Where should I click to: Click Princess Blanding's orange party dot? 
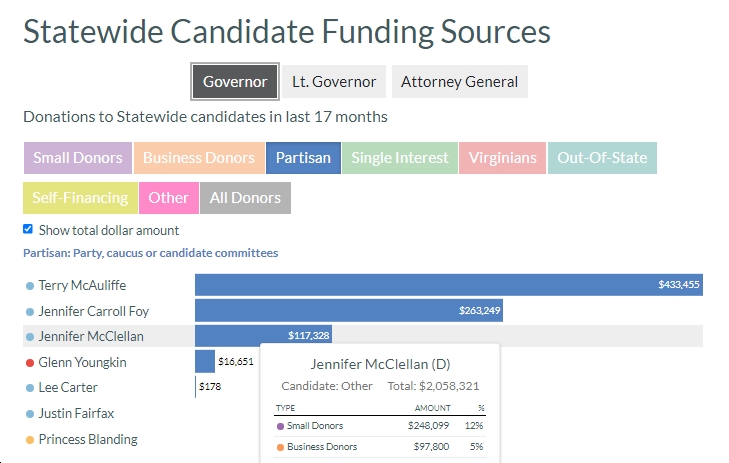[x=30, y=440]
